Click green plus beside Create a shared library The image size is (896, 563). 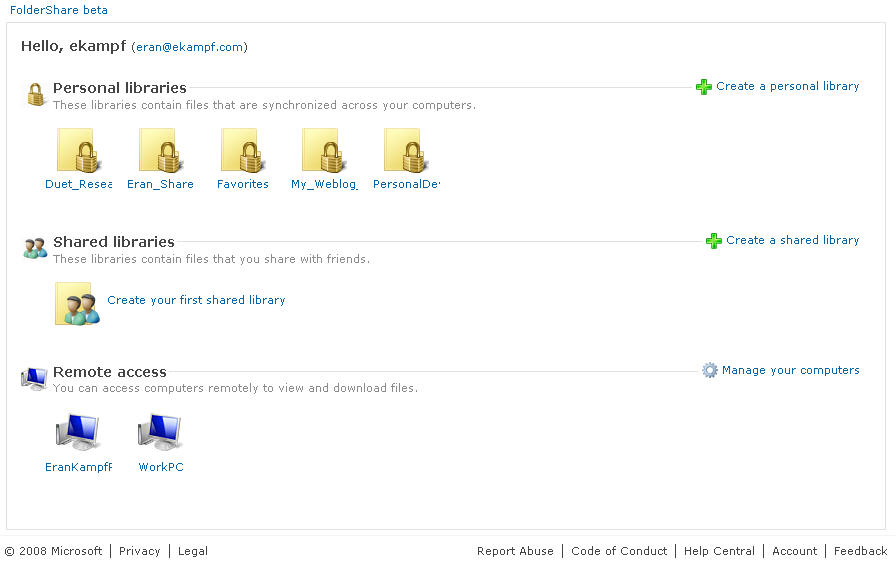[714, 241]
